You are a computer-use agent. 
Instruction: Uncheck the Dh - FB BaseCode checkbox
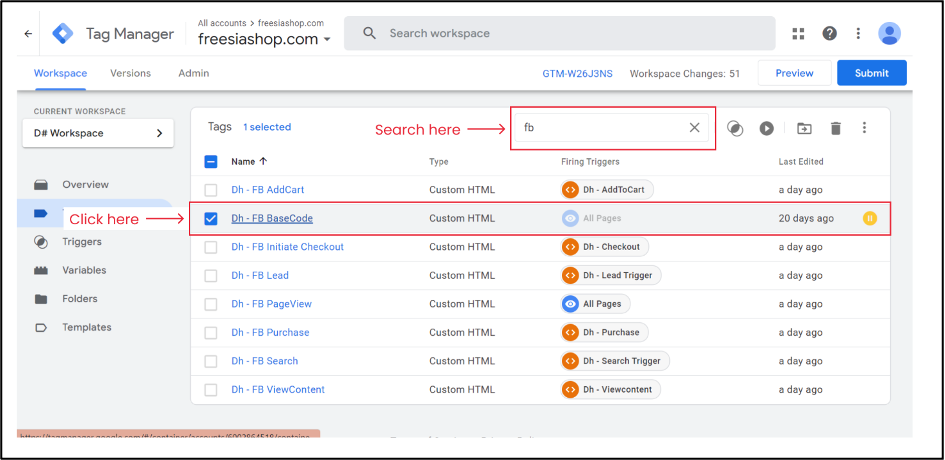pos(210,218)
